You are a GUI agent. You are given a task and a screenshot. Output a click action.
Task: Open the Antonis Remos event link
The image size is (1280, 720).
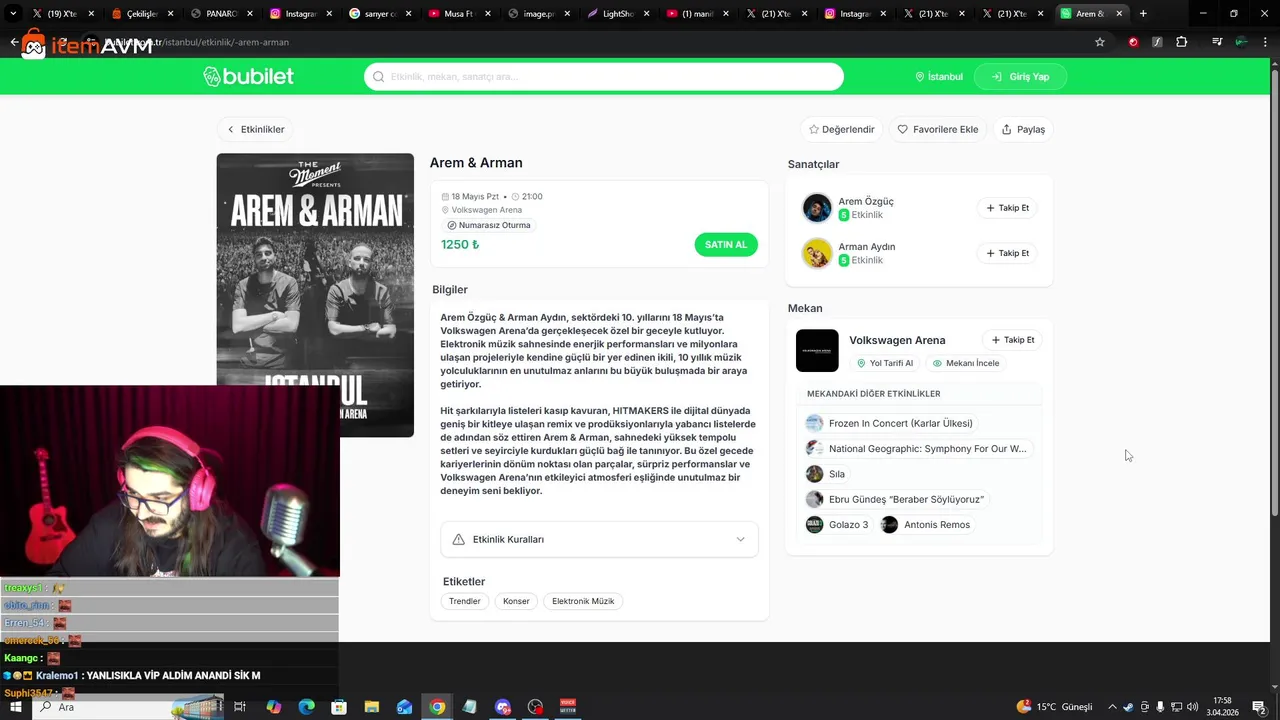[926, 525]
